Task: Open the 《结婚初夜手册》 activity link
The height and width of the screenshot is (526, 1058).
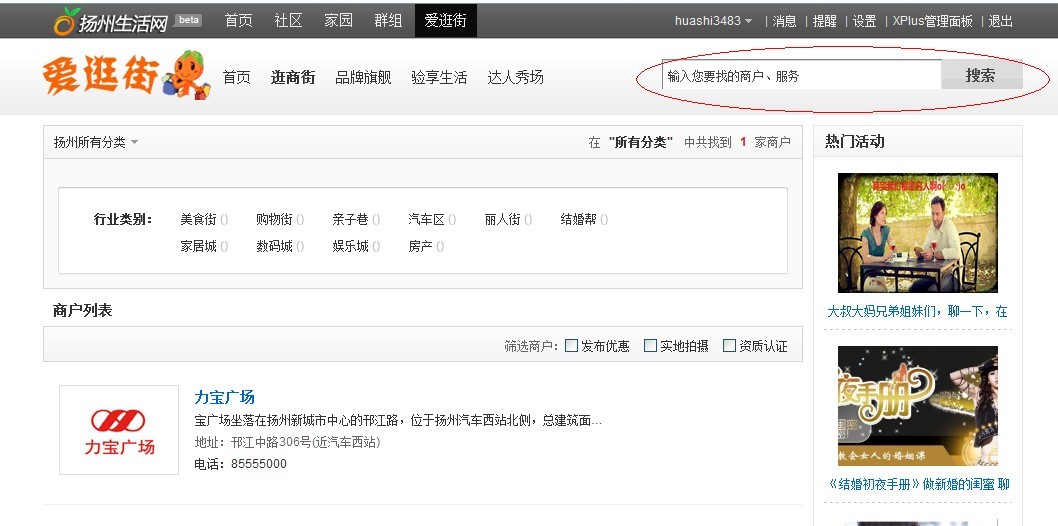Action: (918, 484)
